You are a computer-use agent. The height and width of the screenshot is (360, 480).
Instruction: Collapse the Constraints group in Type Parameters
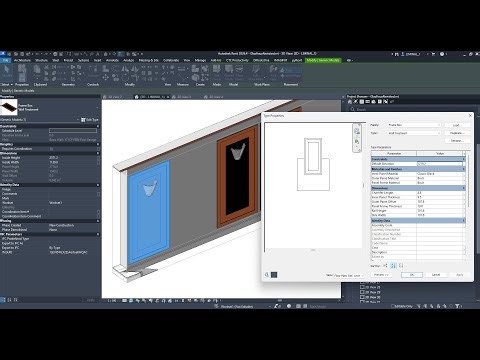point(463,159)
